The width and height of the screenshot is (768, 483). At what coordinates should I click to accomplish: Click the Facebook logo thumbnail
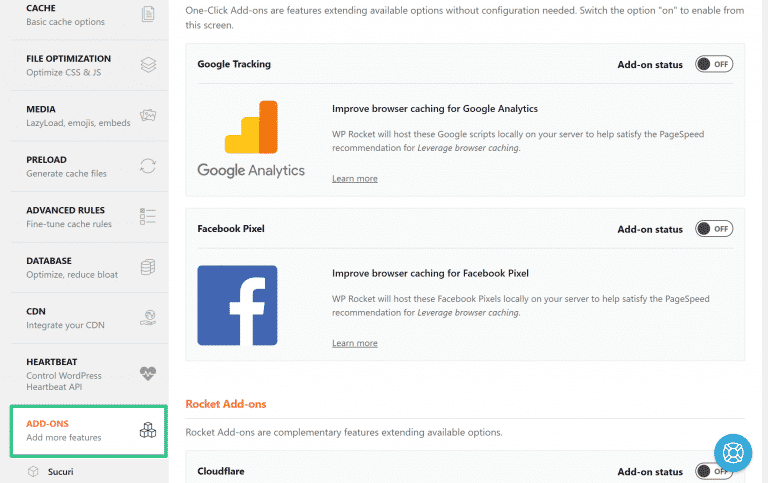[x=237, y=305]
